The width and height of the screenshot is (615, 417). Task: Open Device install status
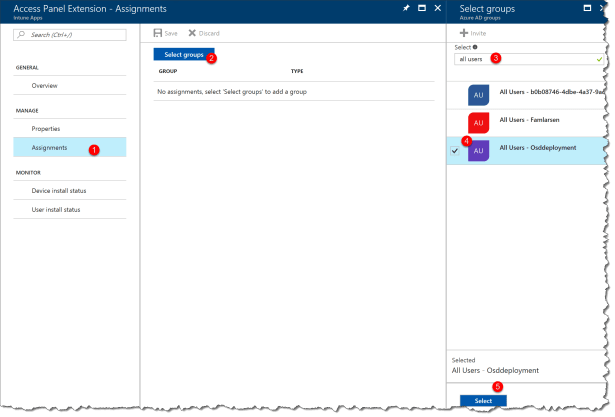pos(70,191)
